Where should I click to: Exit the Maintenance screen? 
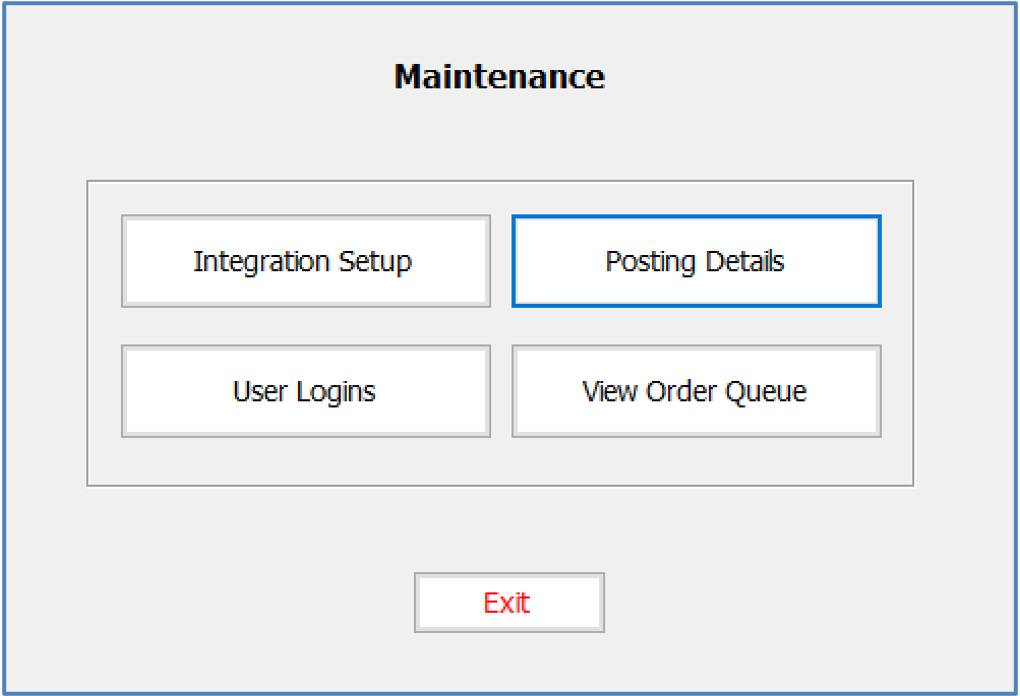509,602
